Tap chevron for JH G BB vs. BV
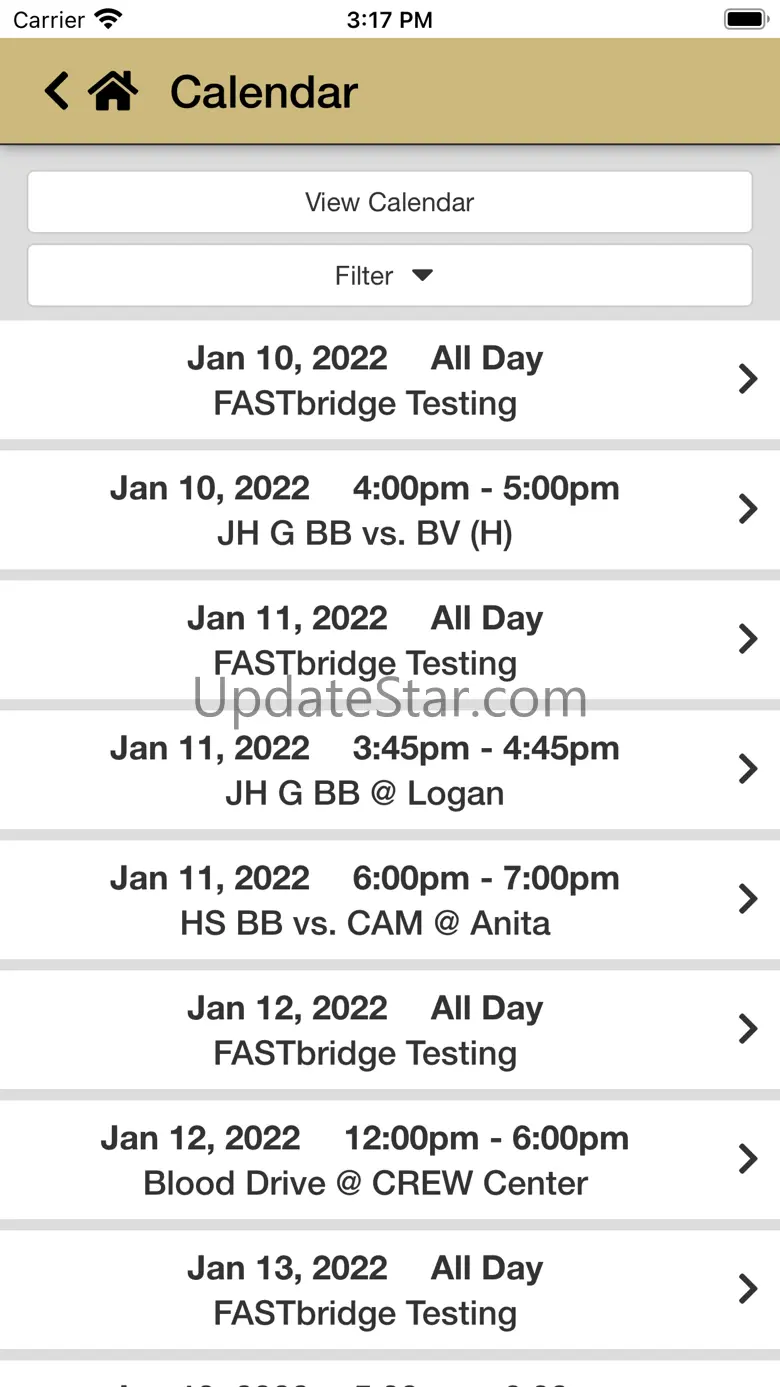780x1387 pixels. pyautogui.click(x=747, y=510)
